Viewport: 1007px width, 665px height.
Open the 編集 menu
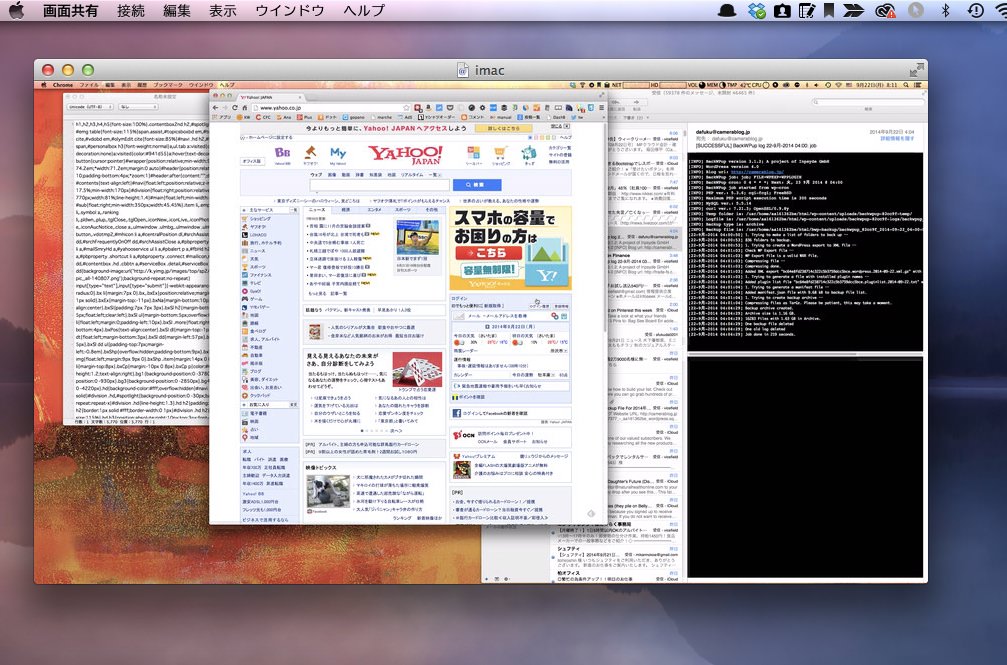pyautogui.click(x=177, y=10)
